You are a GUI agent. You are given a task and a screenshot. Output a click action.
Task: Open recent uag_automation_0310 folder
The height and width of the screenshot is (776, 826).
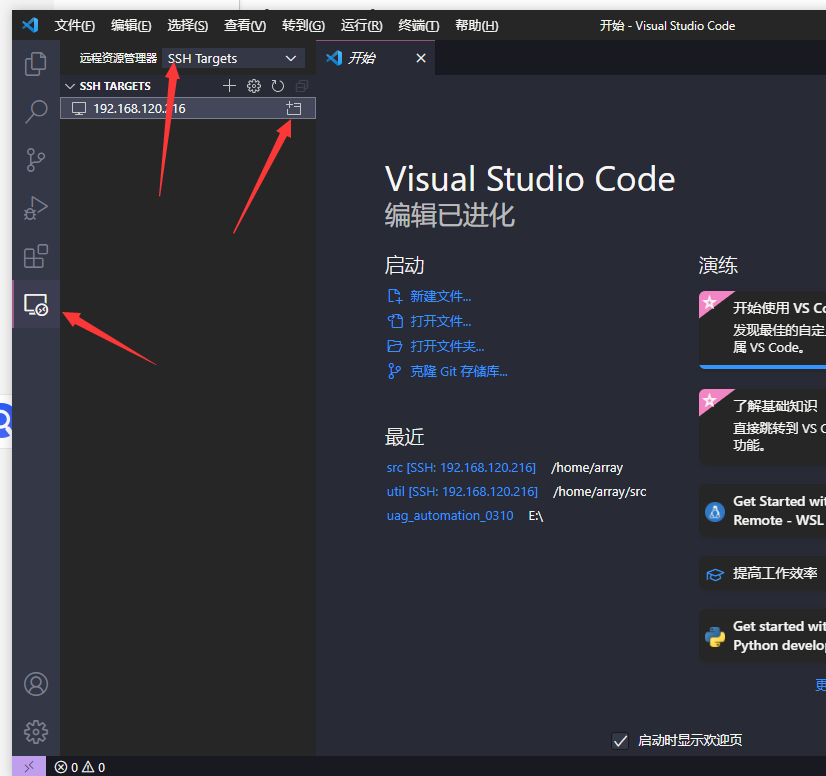point(450,516)
